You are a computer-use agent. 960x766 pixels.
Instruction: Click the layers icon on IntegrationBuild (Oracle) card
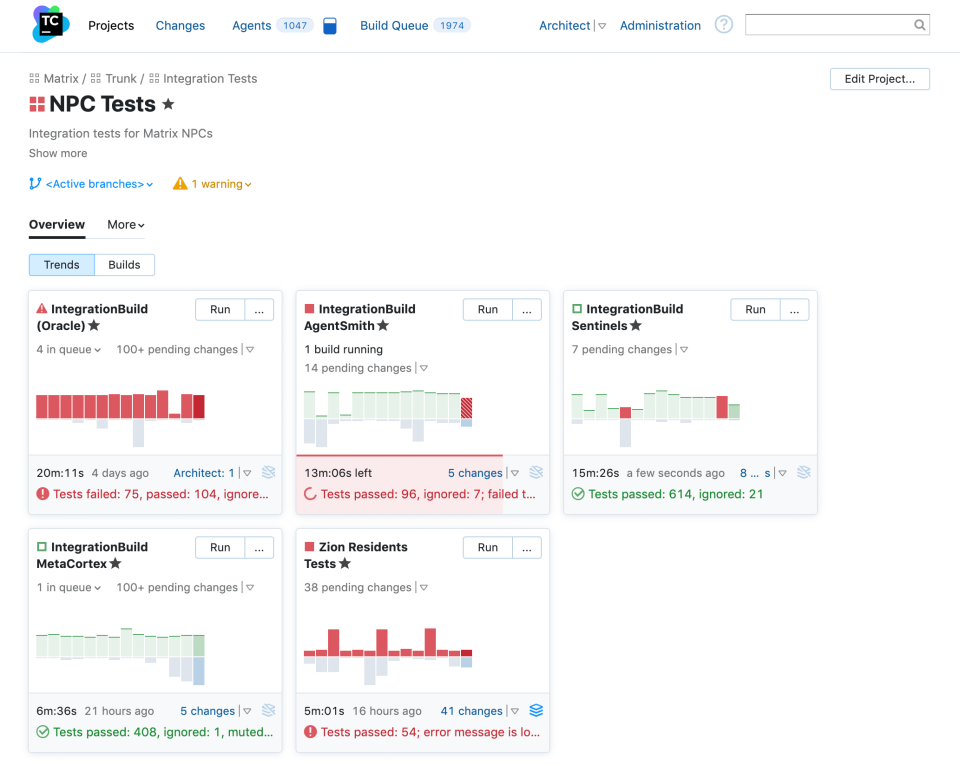click(268, 473)
